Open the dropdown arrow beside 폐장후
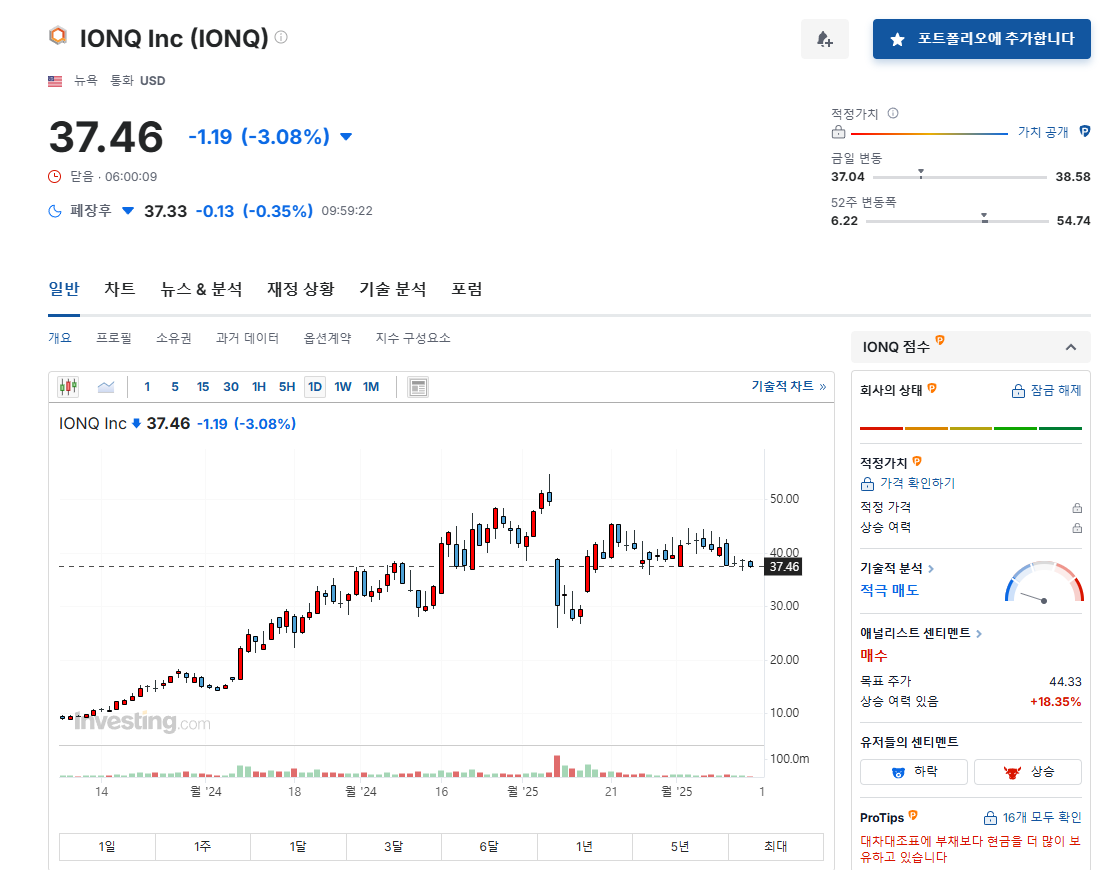The image size is (1107, 870). click(127, 210)
